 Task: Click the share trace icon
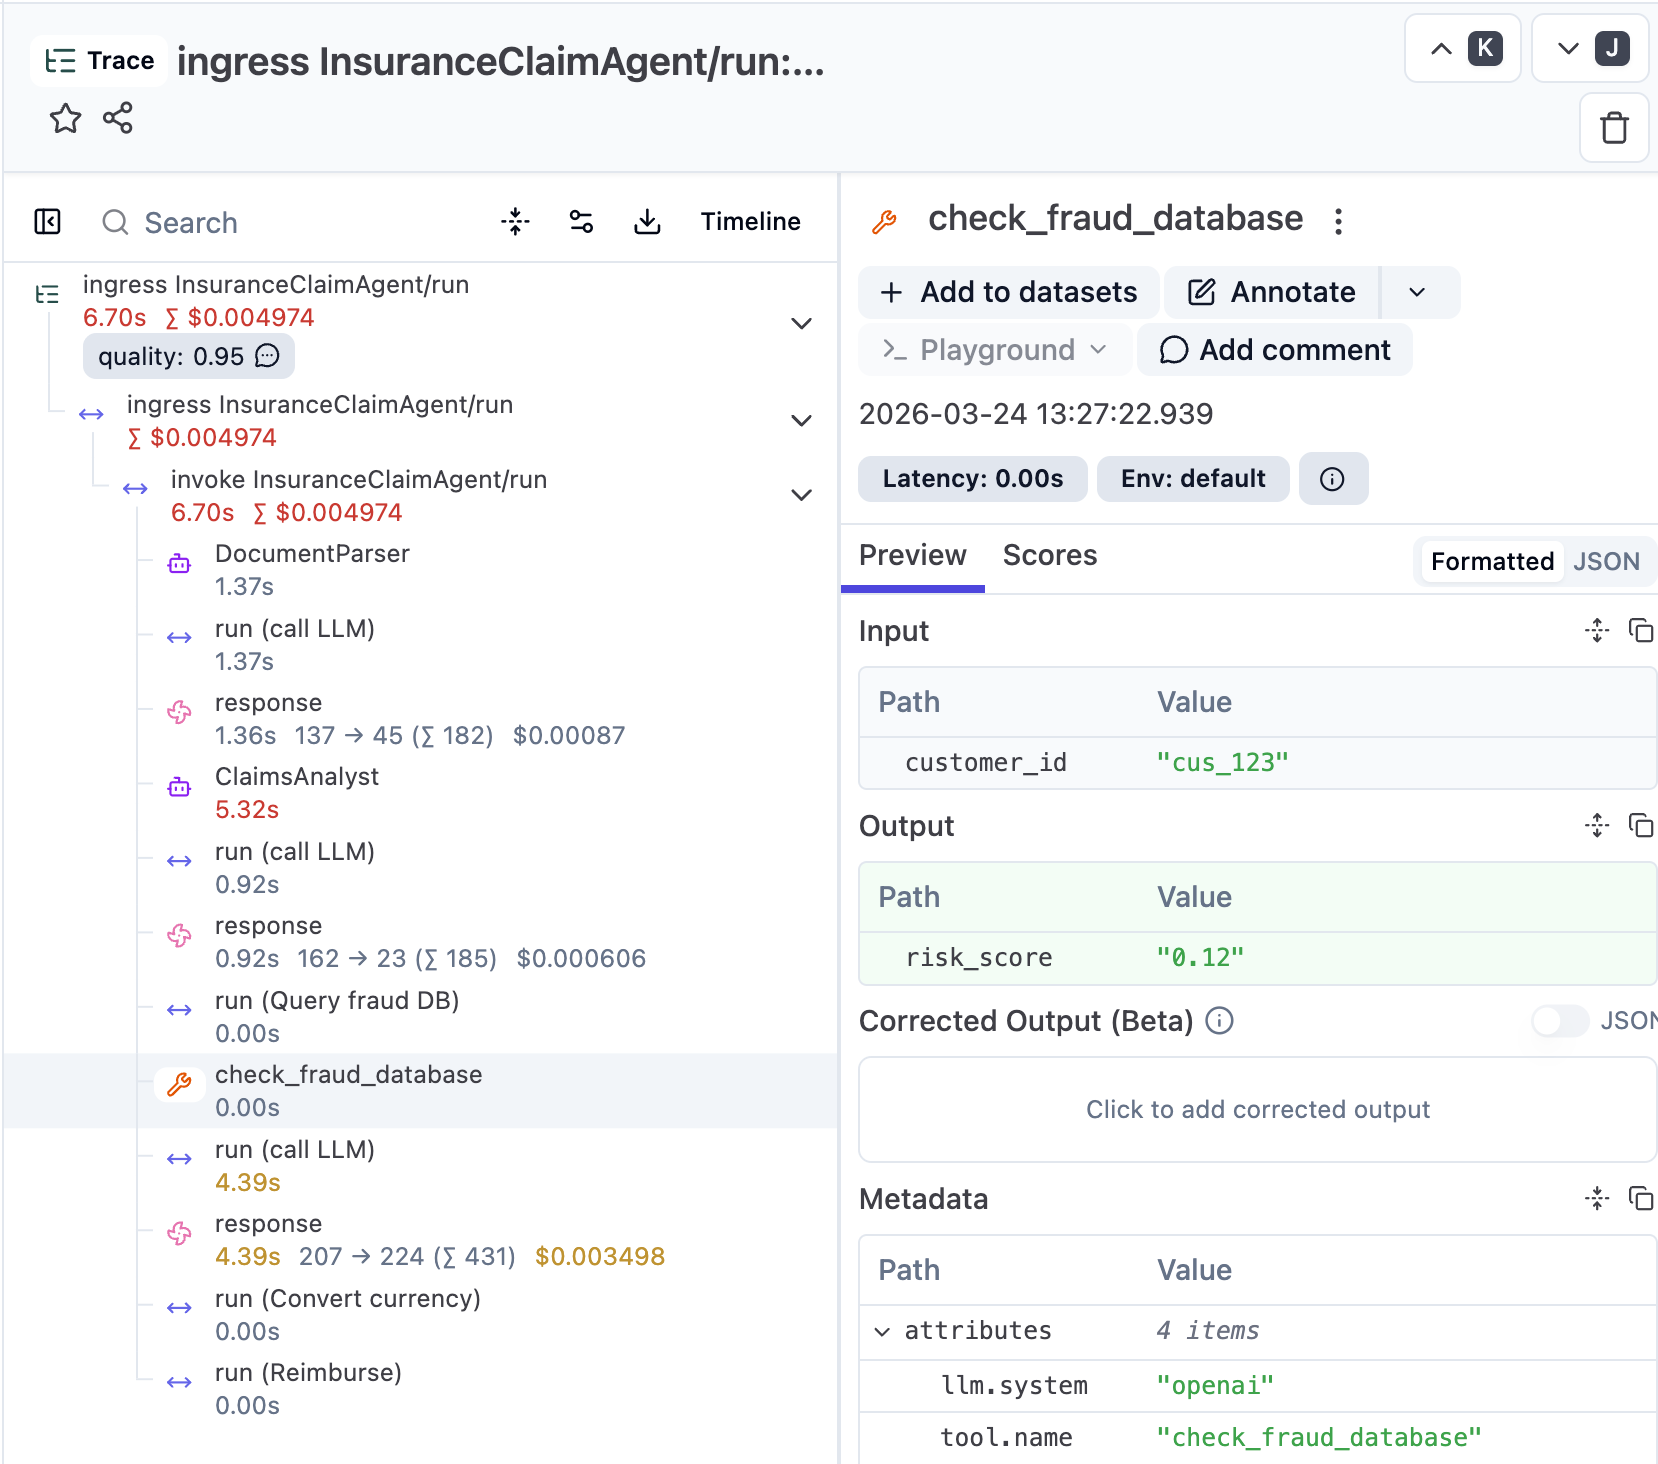click(118, 118)
